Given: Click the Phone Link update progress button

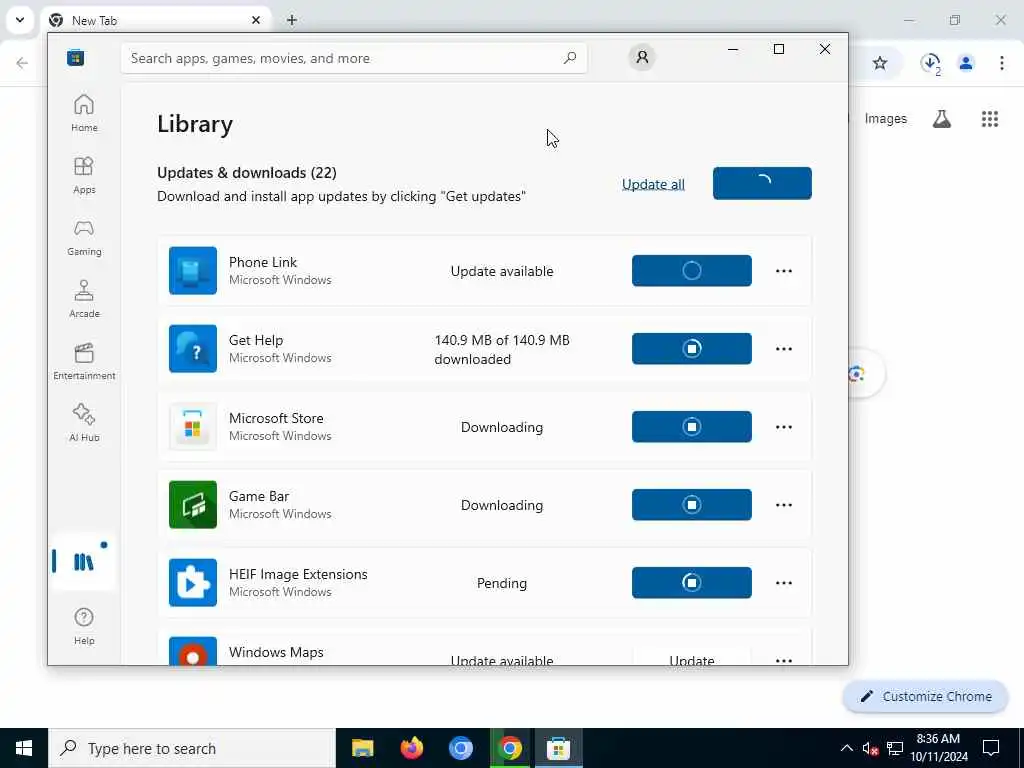Looking at the screenshot, I should point(692,270).
